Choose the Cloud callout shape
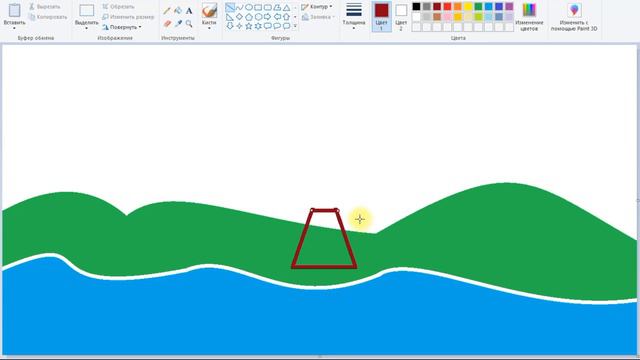The image size is (640, 360). pyautogui.click(x=287, y=26)
